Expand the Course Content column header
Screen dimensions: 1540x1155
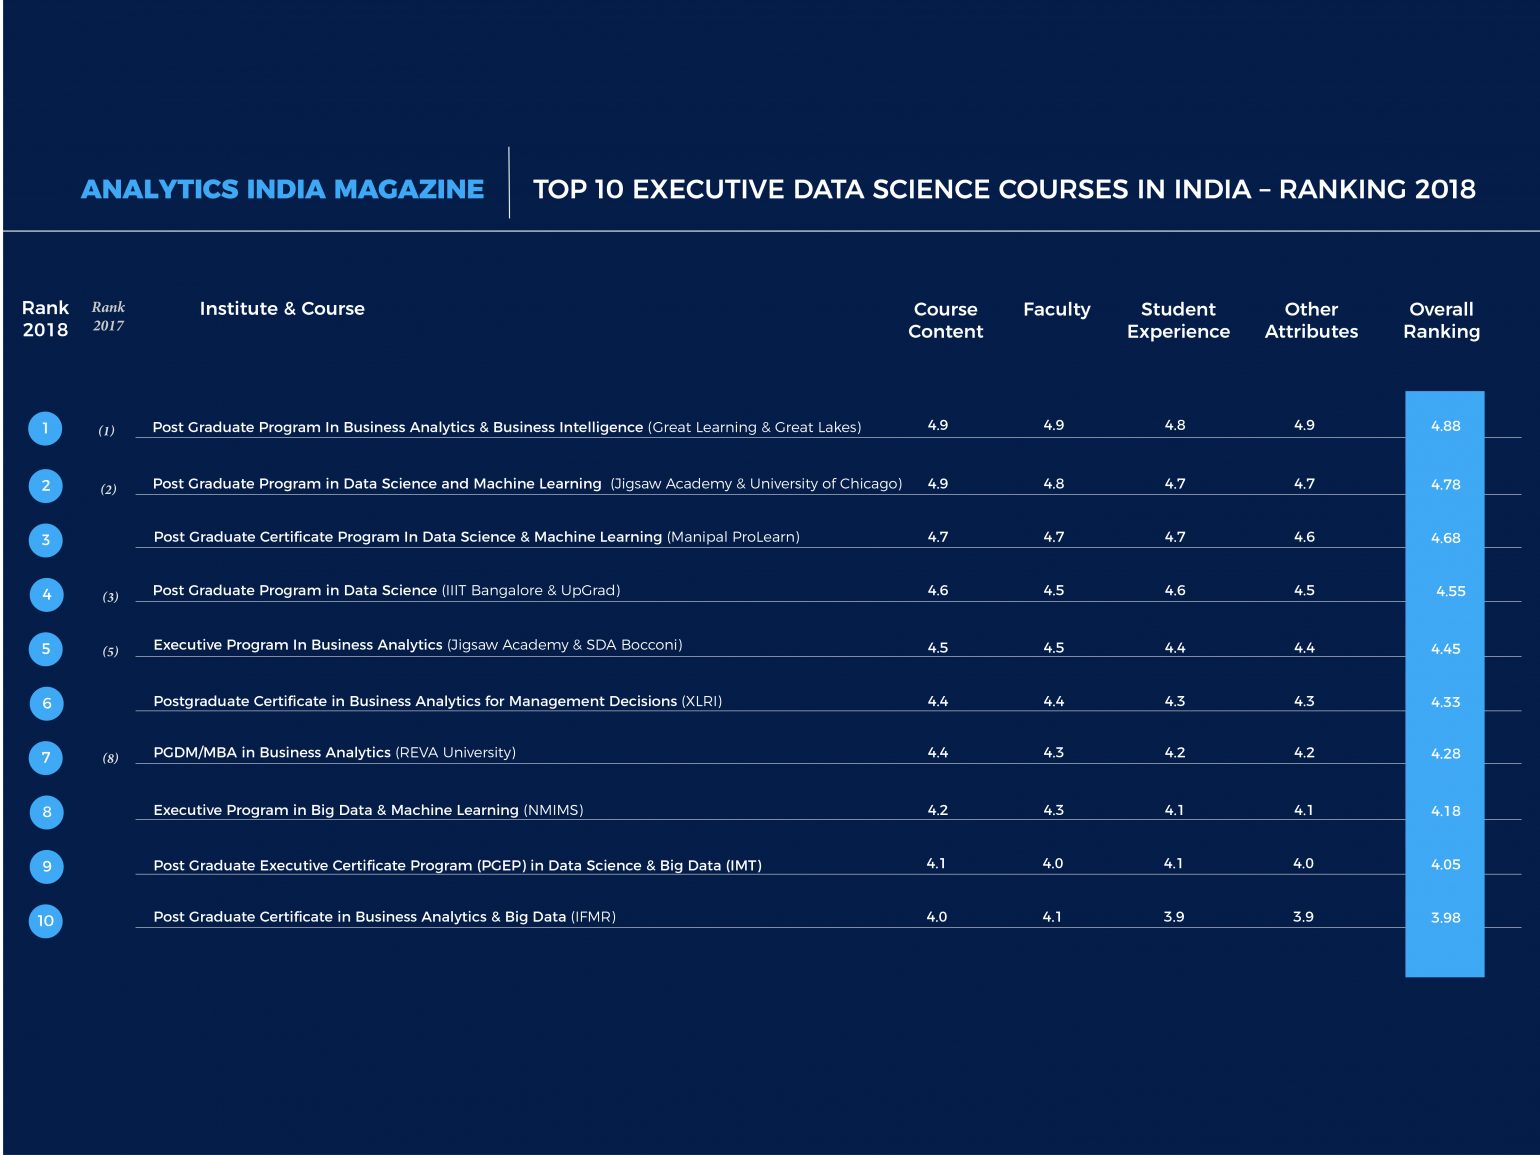coord(944,320)
